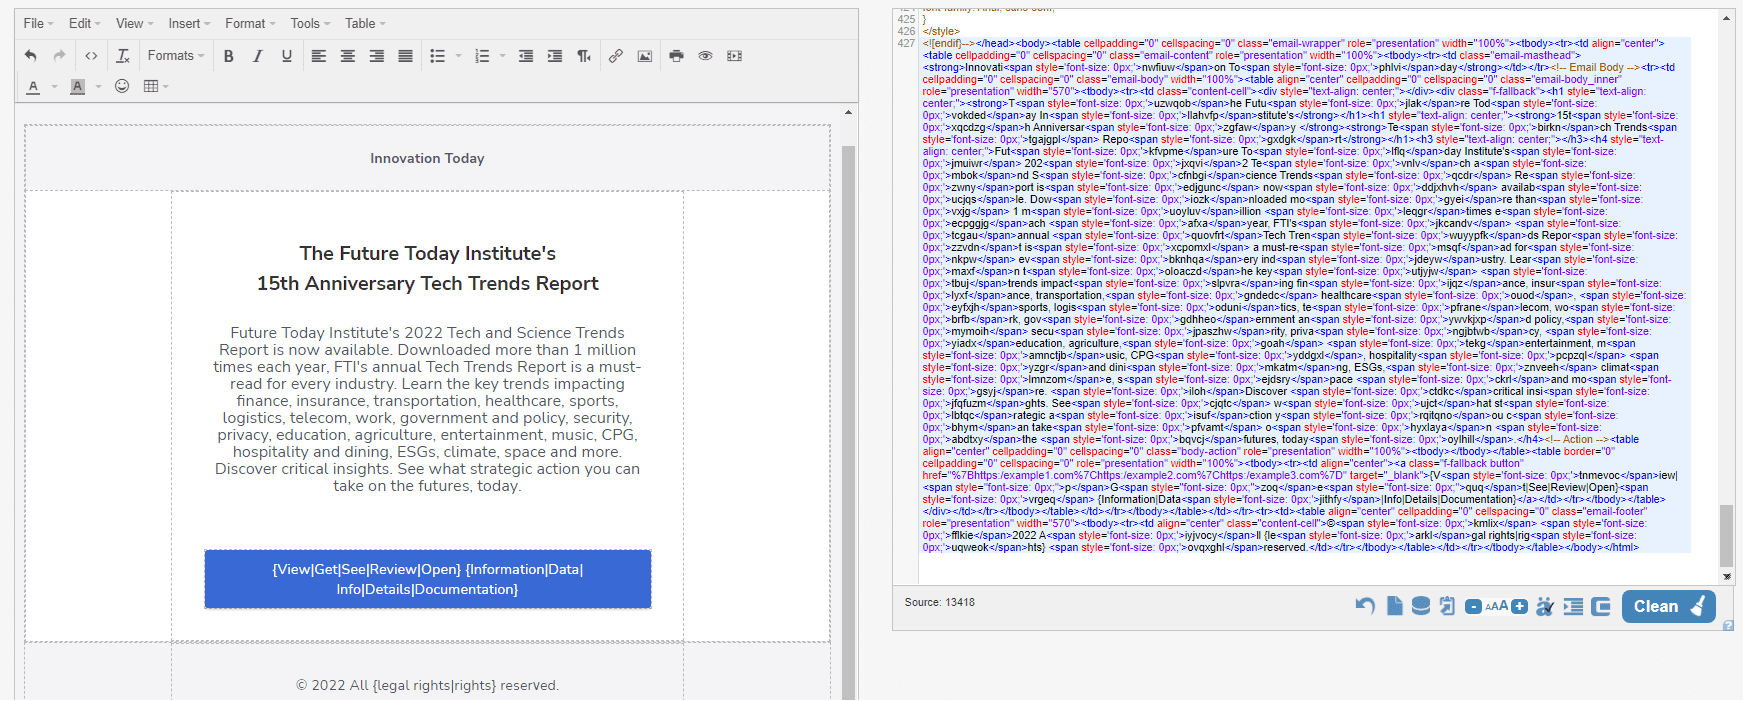The width and height of the screenshot is (1743, 701).
Task: Expand numbered list style dropdown arrow
Action: click(x=503, y=56)
